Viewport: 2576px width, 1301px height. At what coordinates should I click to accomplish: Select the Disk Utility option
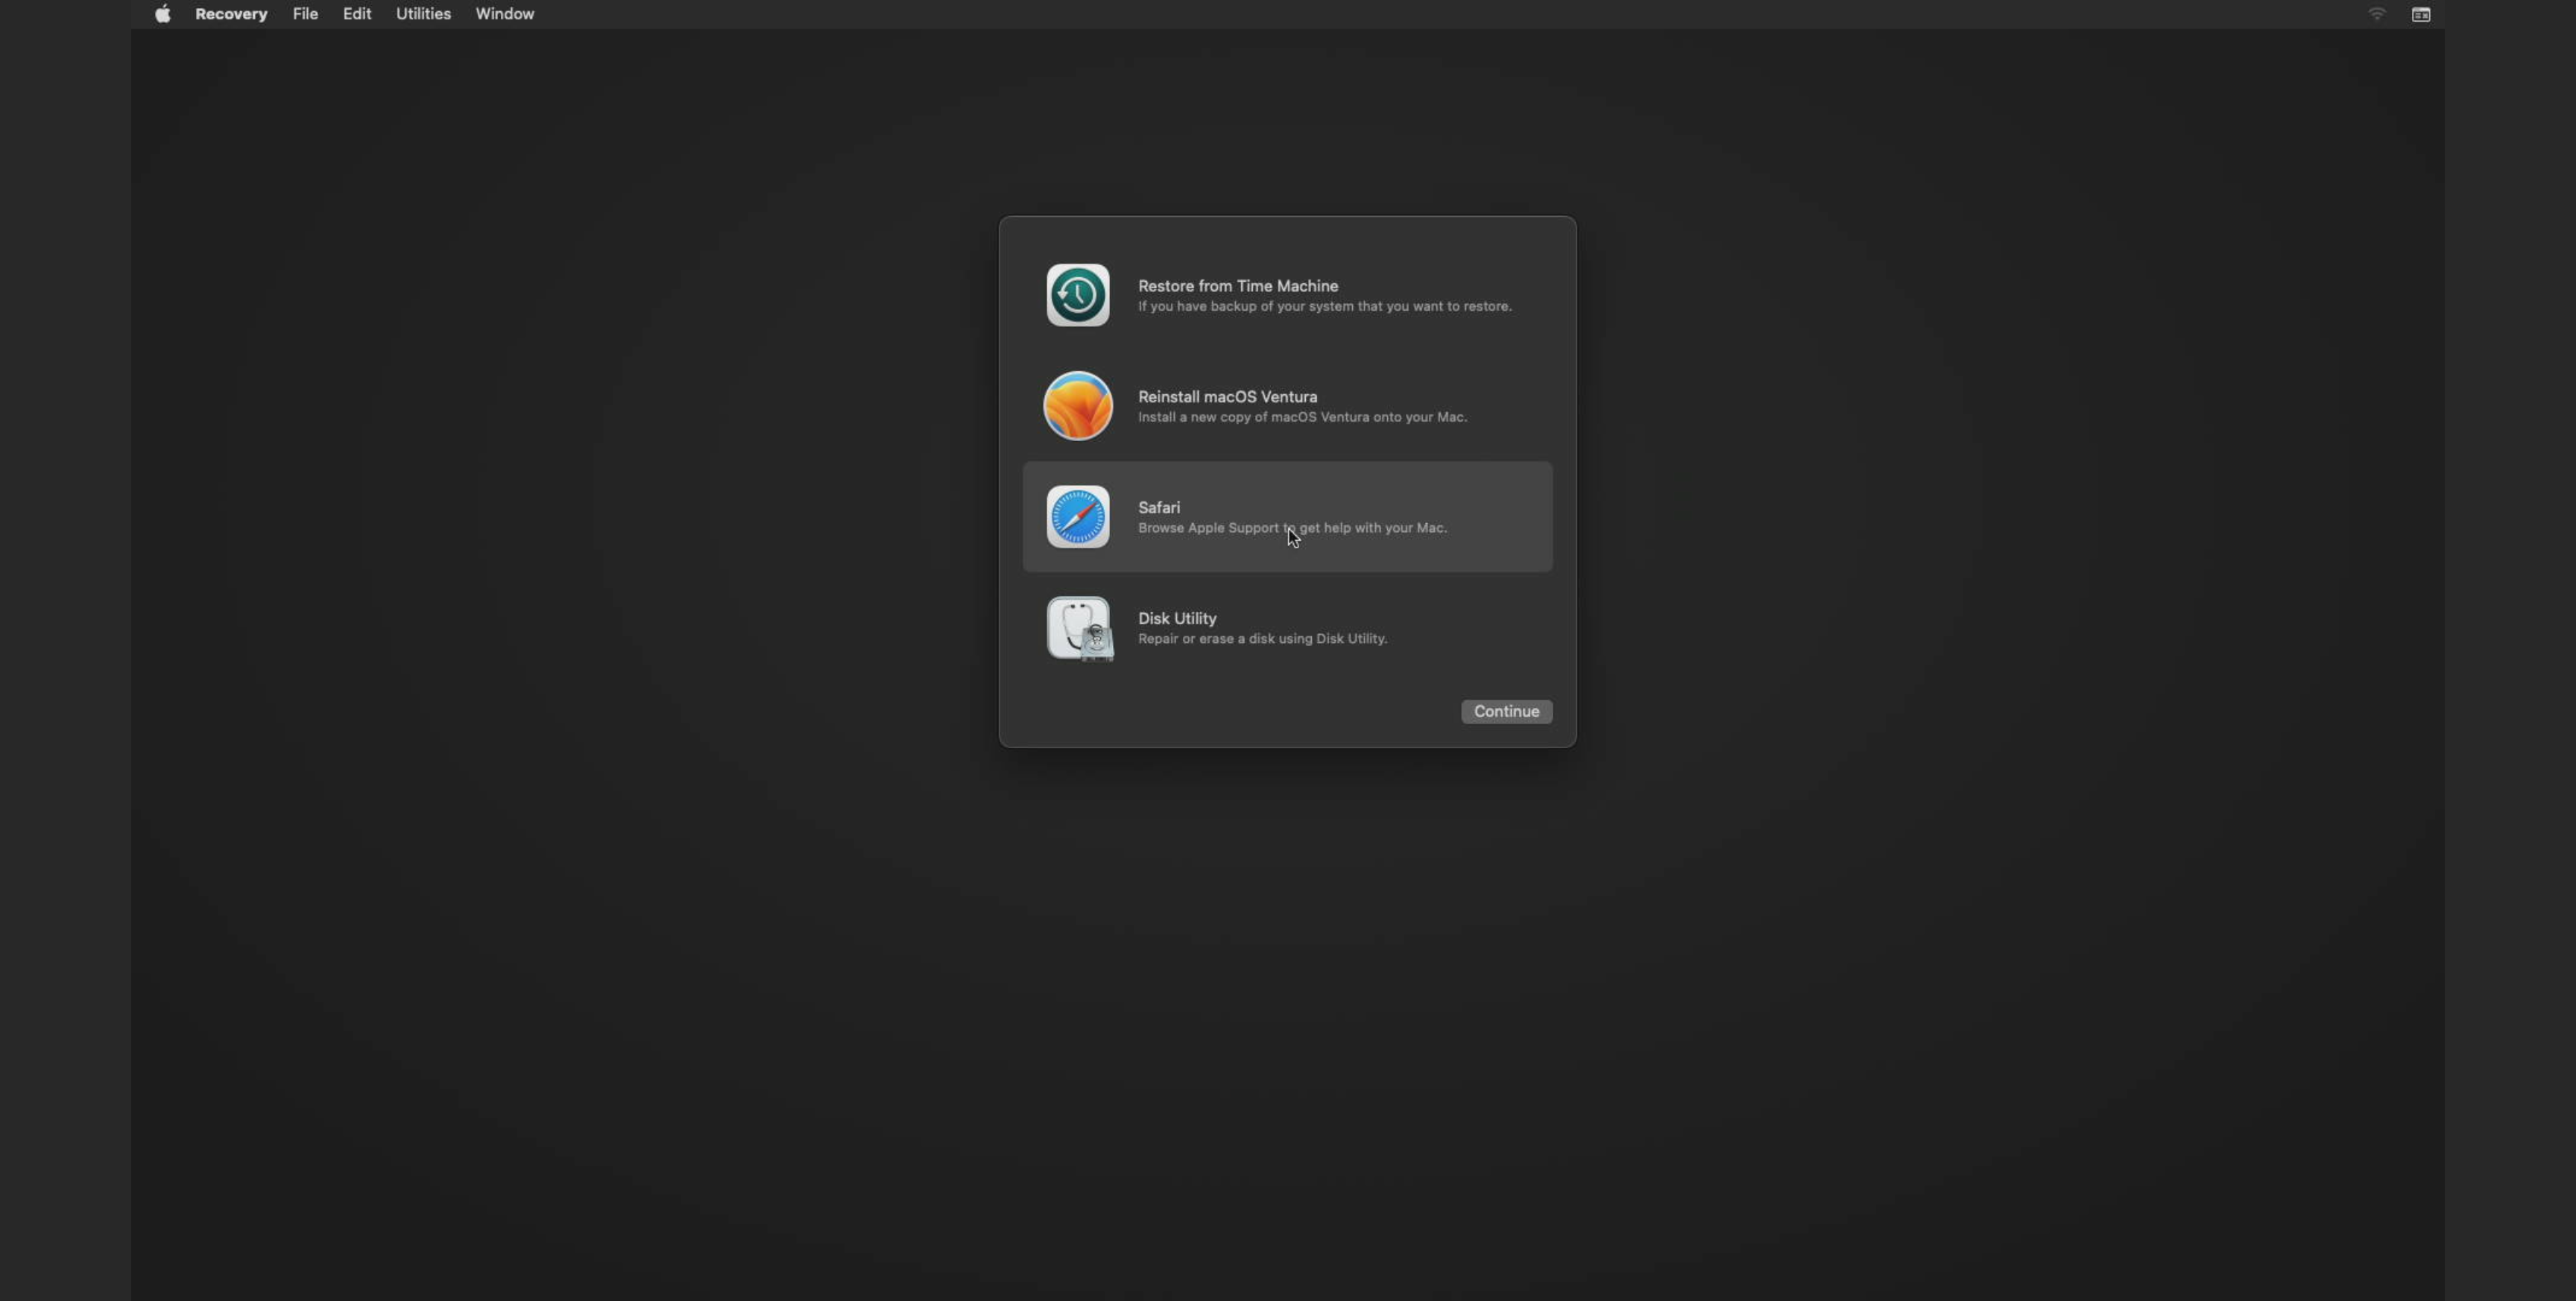pyautogui.click(x=1287, y=628)
